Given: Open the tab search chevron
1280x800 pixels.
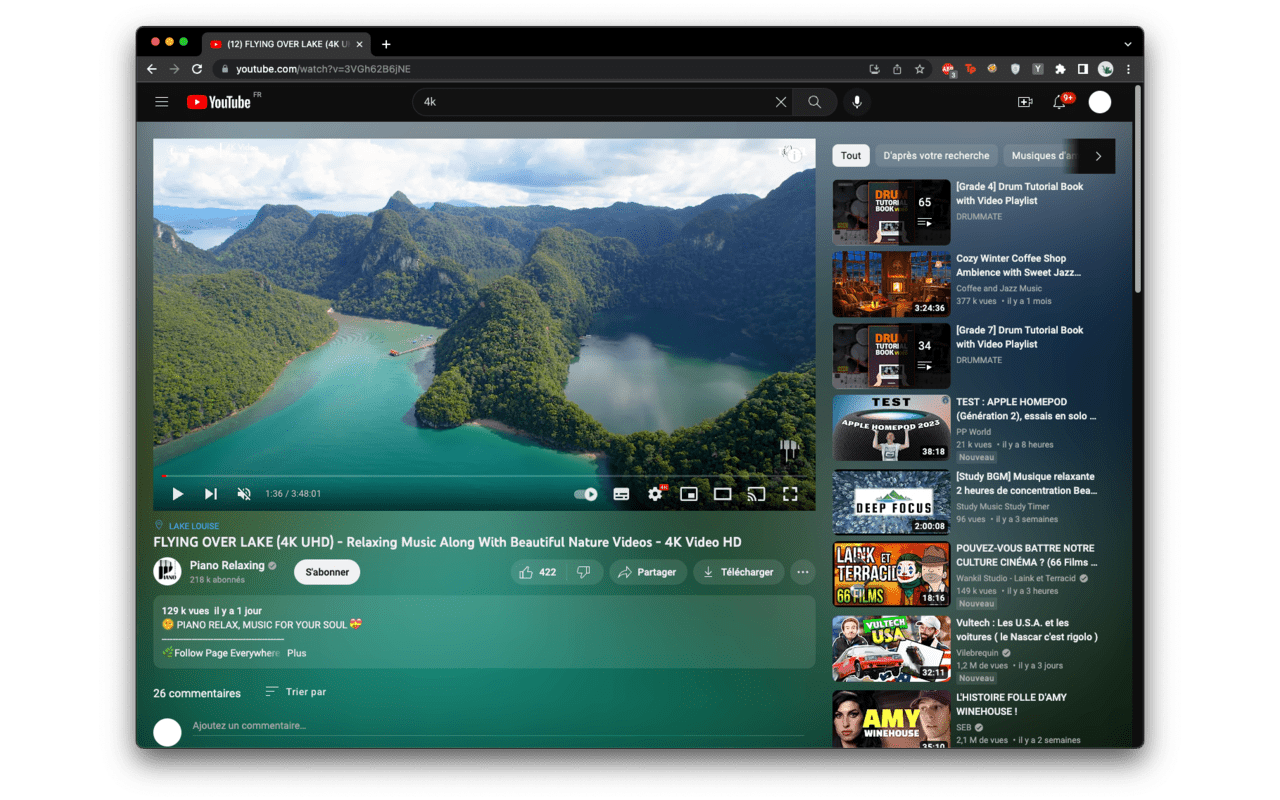Looking at the screenshot, I should [x=1128, y=44].
